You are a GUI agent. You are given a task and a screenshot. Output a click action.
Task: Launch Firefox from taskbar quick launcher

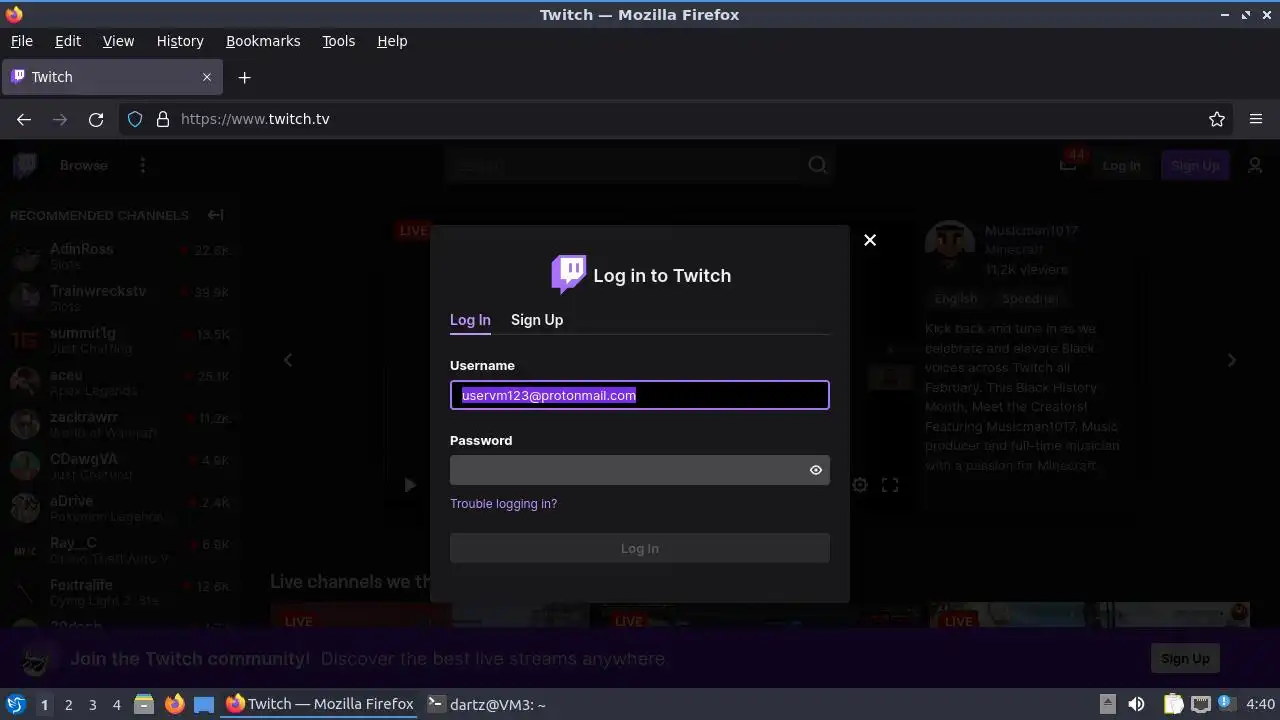(174, 704)
